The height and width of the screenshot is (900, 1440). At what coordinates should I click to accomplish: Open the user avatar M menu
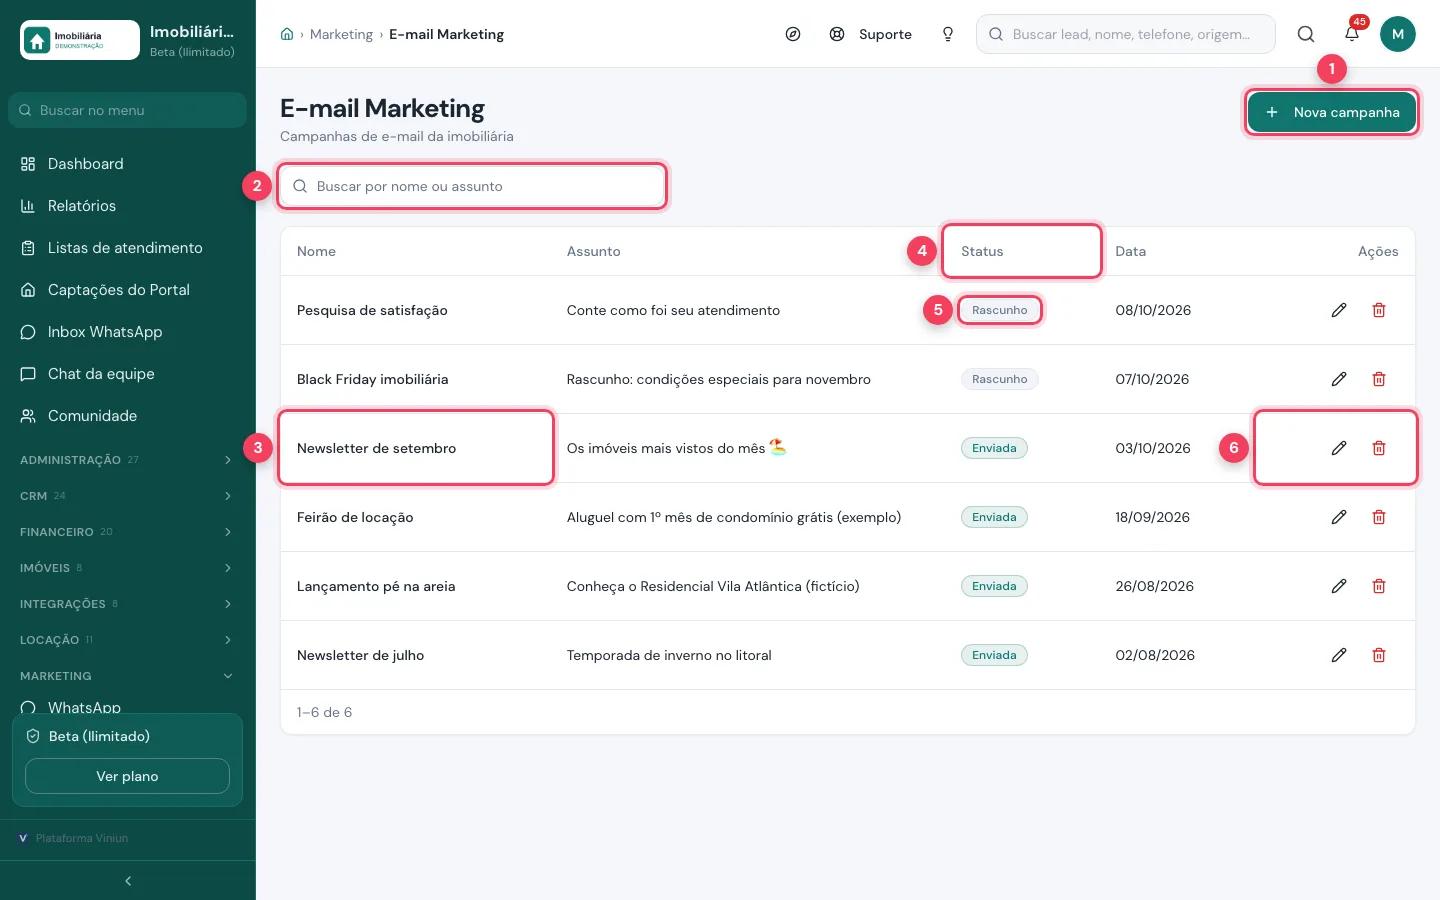tap(1398, 34)
